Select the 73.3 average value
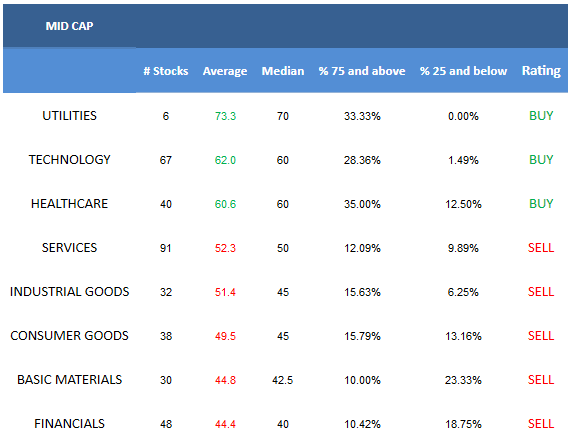 [x=225, y=116]
